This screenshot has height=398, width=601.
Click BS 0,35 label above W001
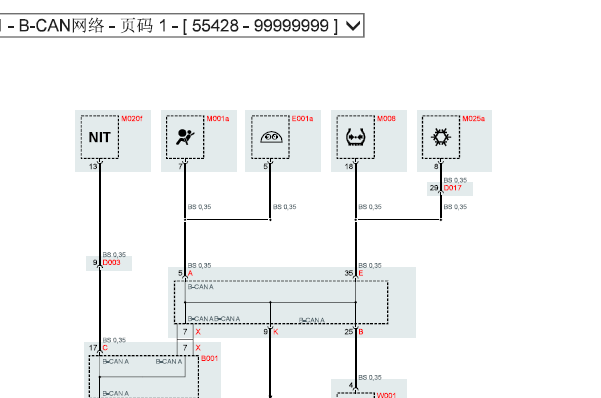pos(370,378)
